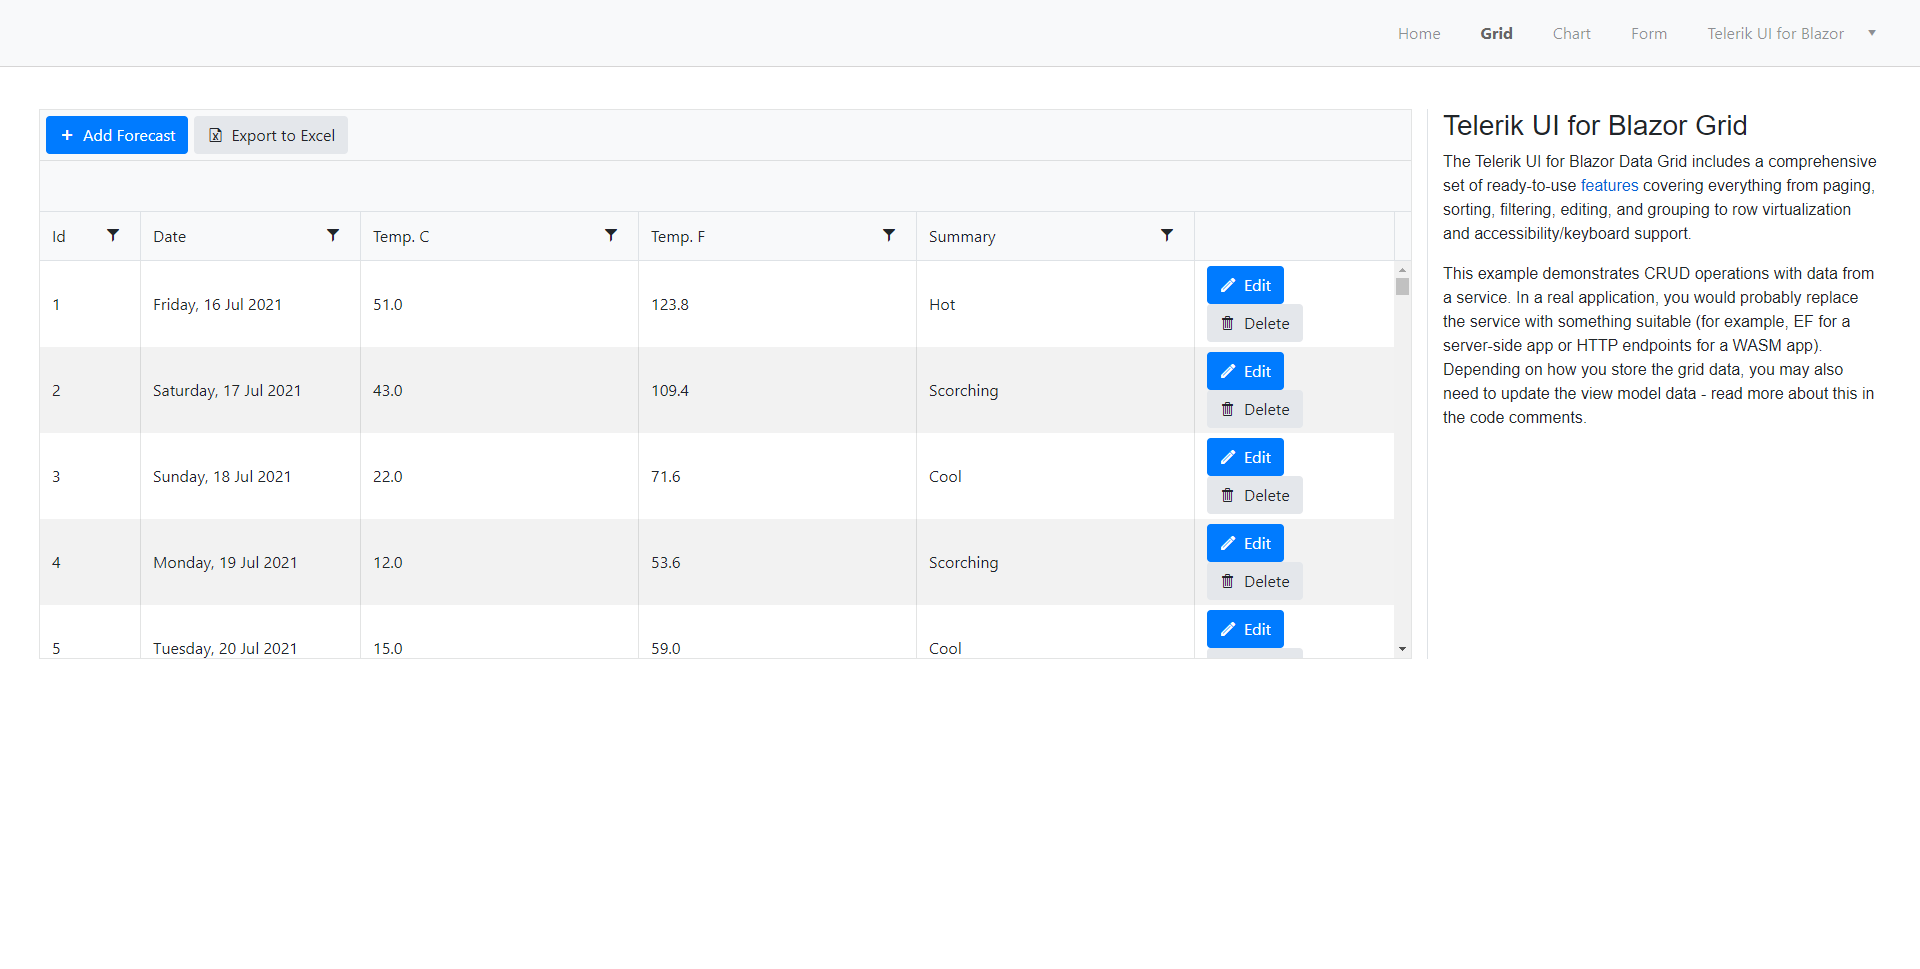Navigate to the Form page
The height and width of the screenshot is (969, 1920).
click(1649, 34)
